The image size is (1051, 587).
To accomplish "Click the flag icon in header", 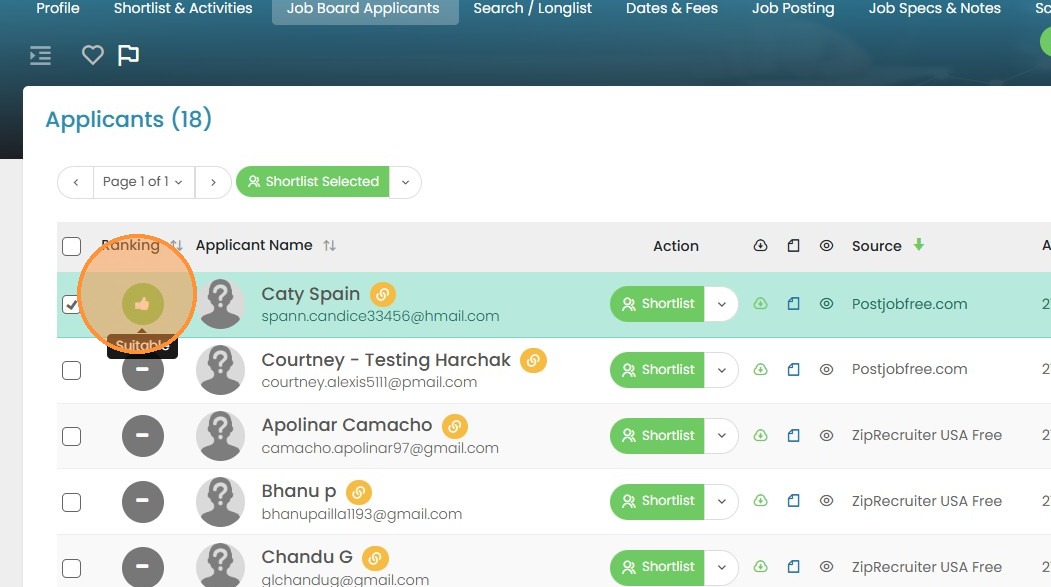I will tap(128, 55).
